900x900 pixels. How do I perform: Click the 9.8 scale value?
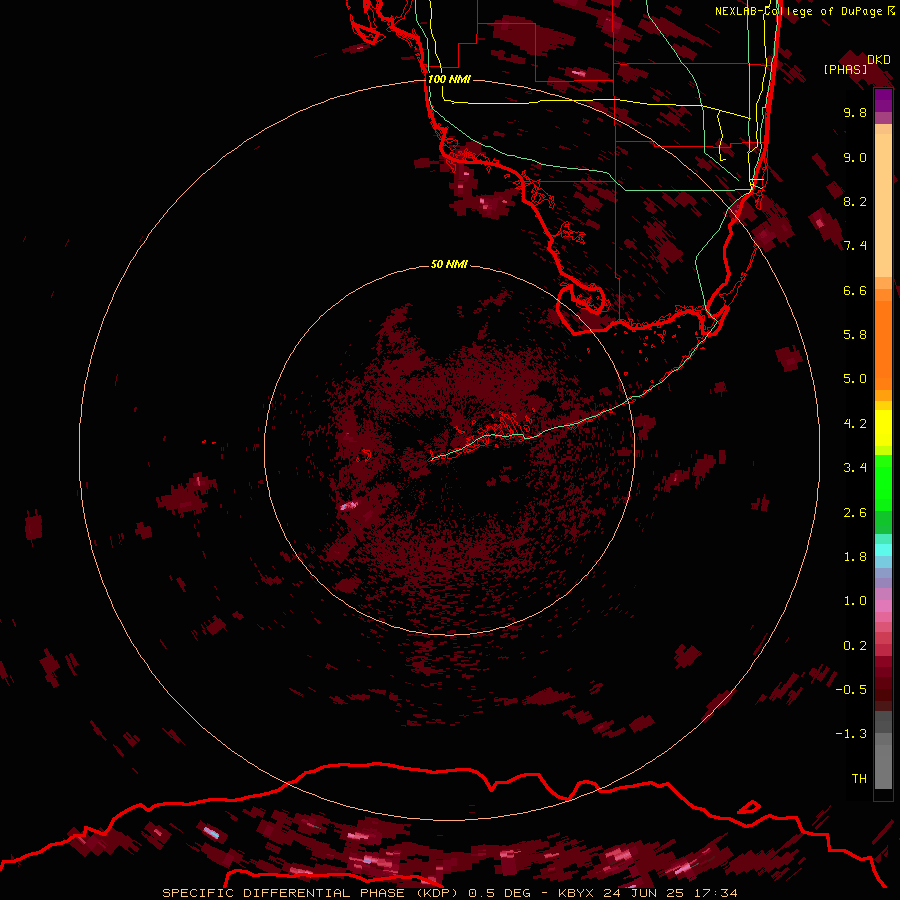pyautogui.click(x=855, y=112)
